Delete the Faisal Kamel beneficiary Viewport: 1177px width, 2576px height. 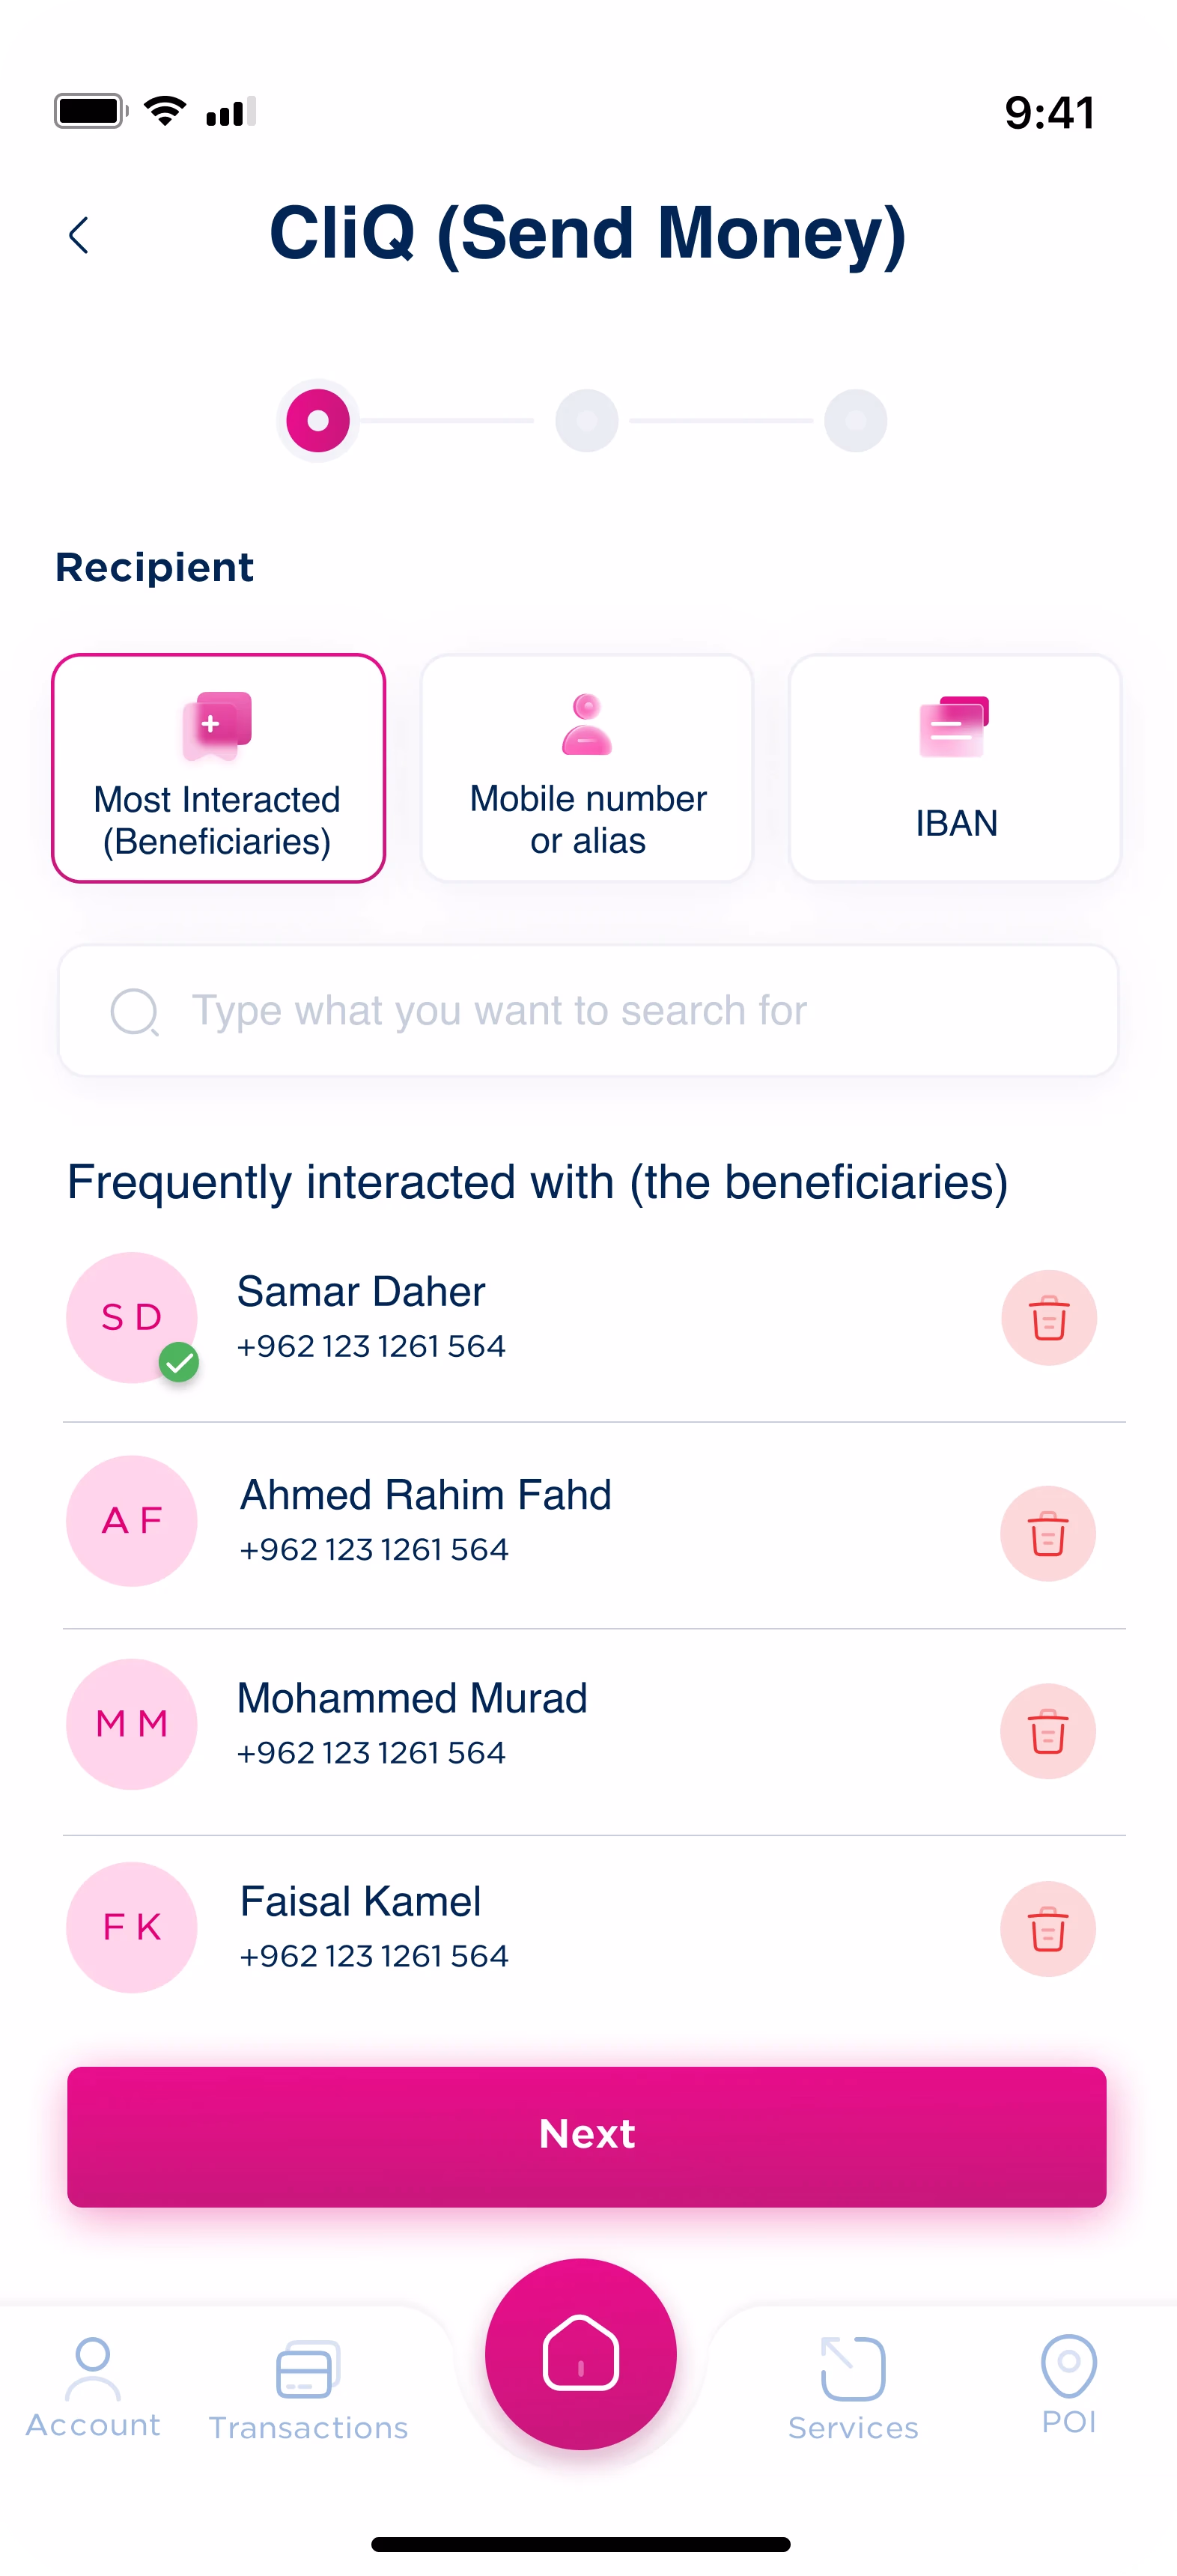(x=1048, y=1929)
